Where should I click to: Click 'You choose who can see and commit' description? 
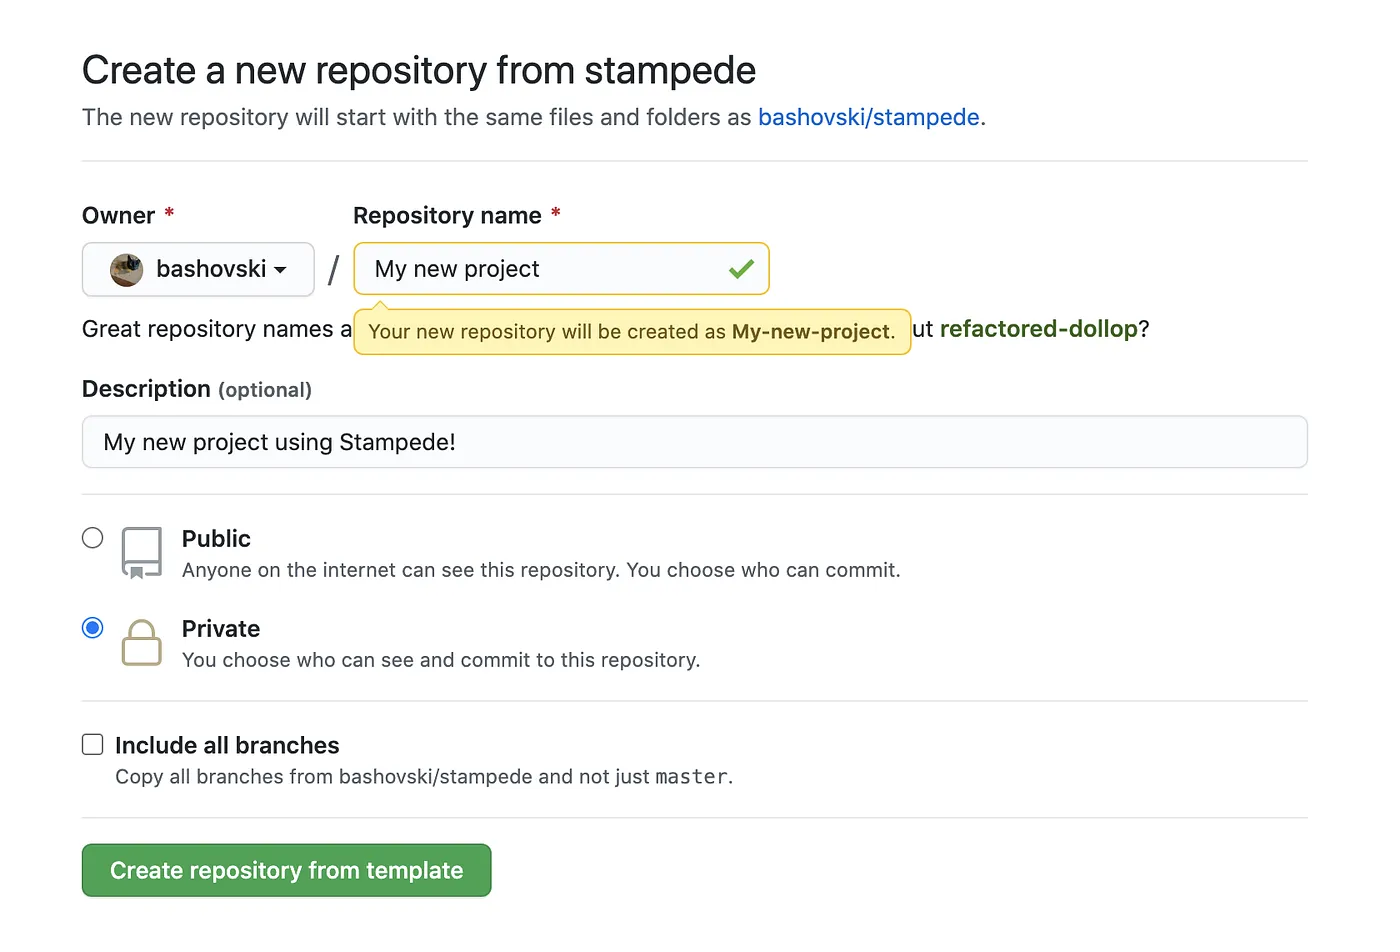441,660
